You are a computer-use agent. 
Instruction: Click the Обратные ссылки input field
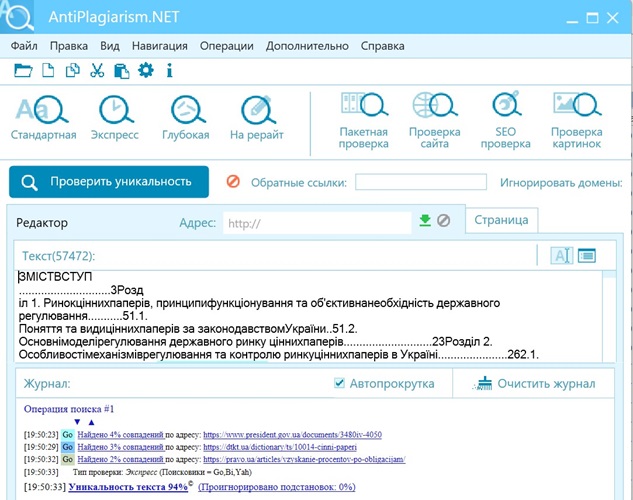click(421, 182)
